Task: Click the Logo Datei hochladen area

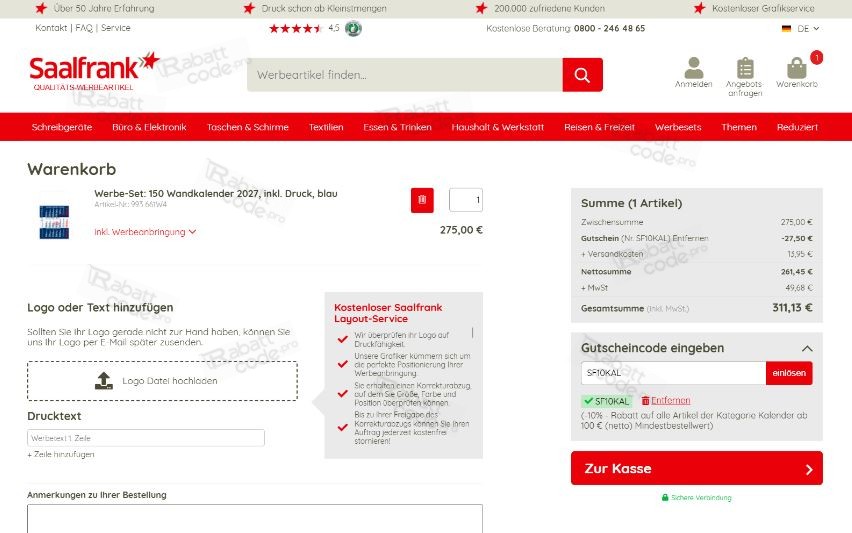Action: click(x=162, y=381)
